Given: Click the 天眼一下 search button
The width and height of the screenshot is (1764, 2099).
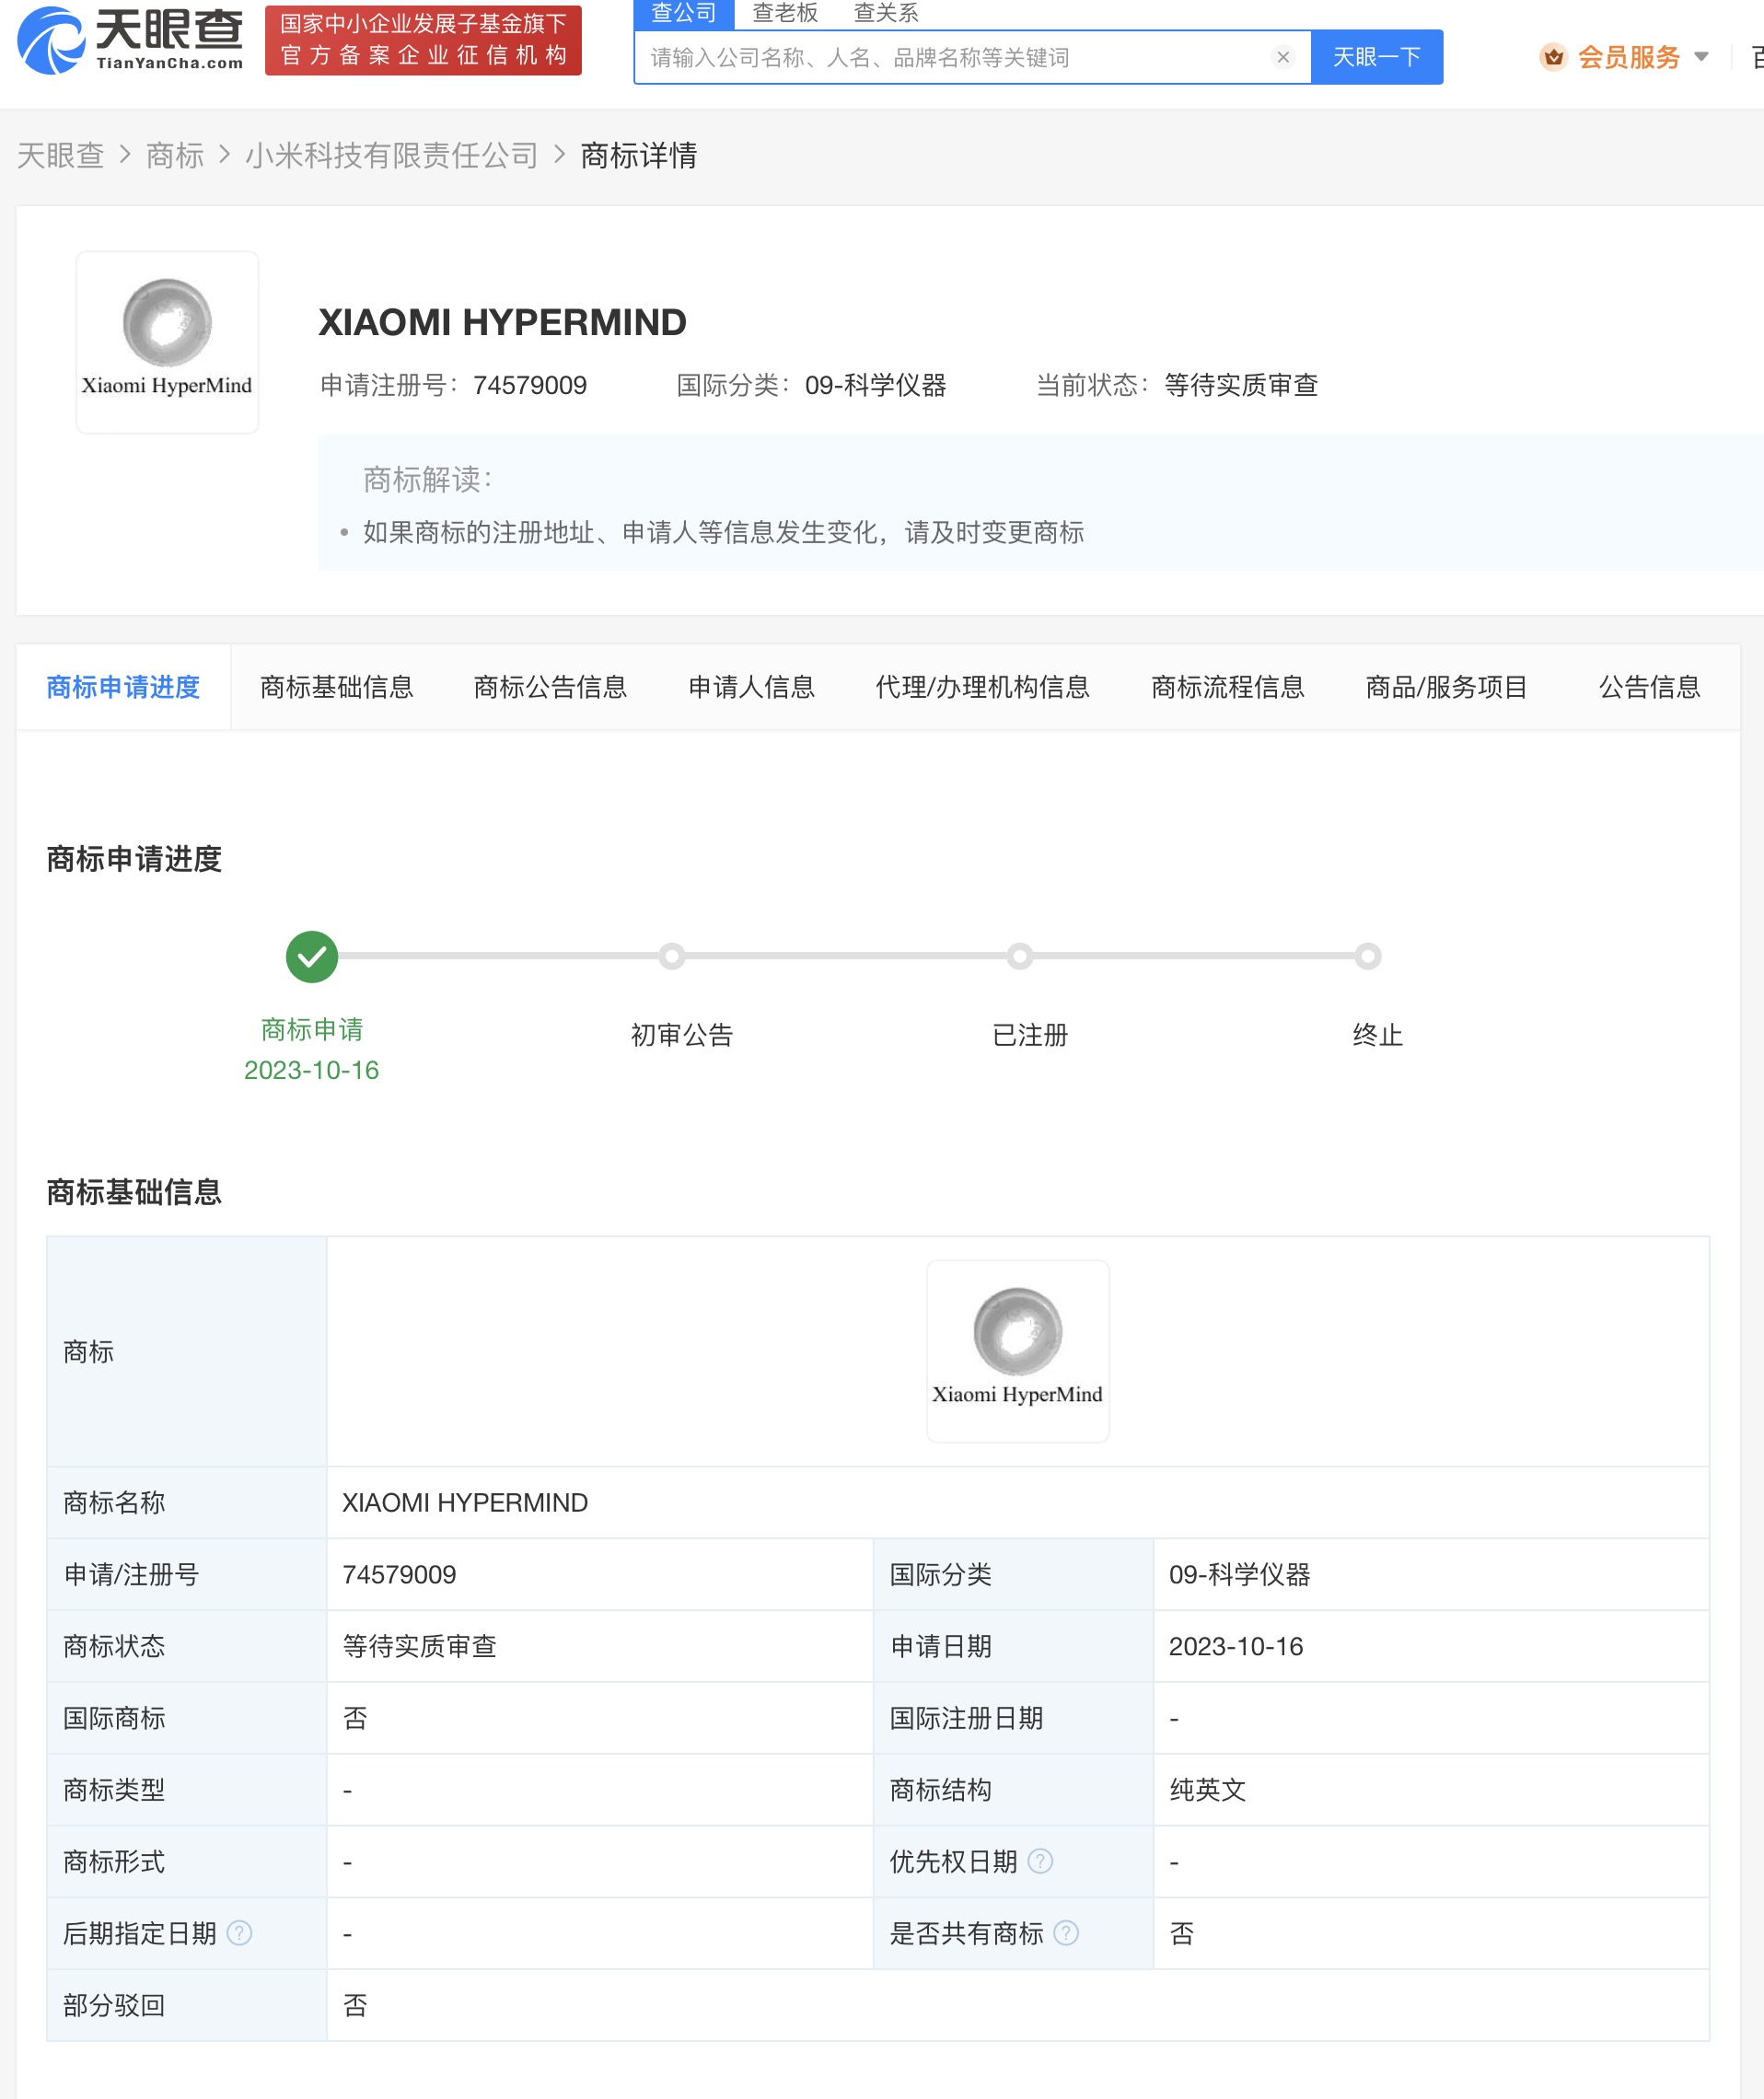Looking at the screenshot, I should point(1377,57).
